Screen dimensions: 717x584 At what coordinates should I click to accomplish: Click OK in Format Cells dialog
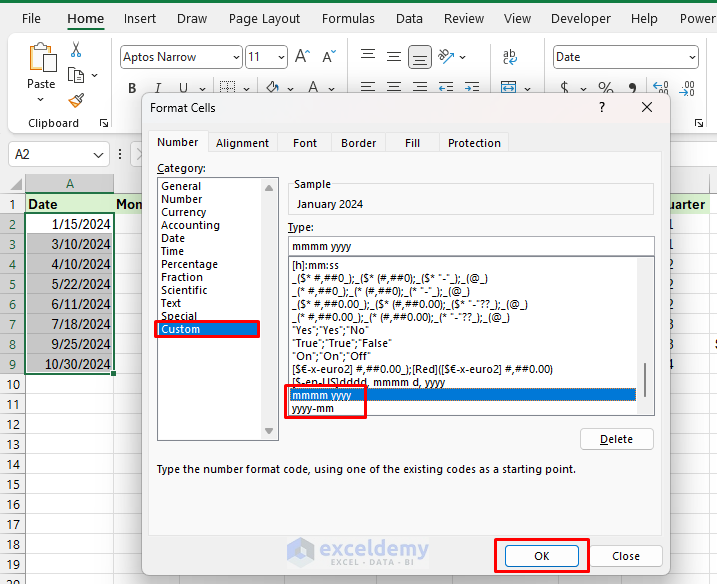tap(542, 556)
